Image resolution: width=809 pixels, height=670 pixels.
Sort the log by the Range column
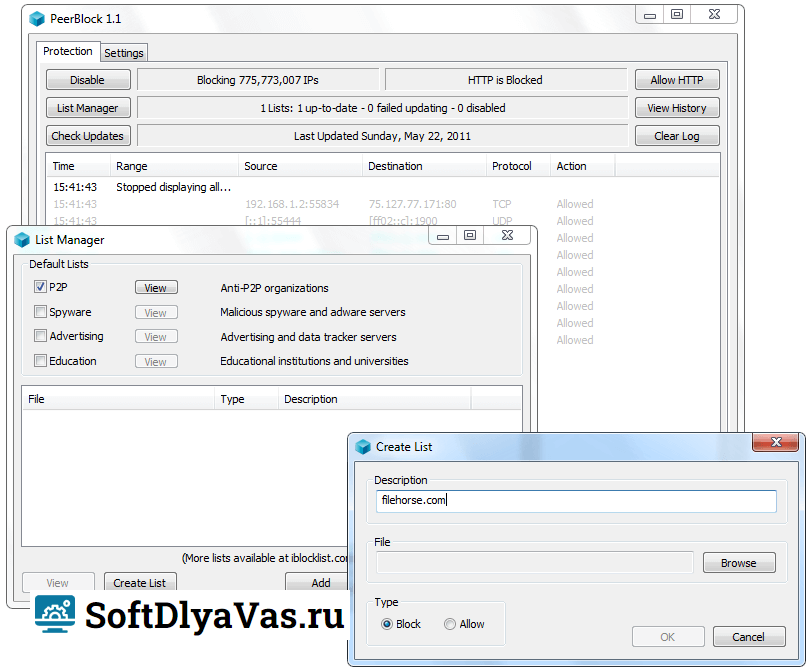[174, 166]
